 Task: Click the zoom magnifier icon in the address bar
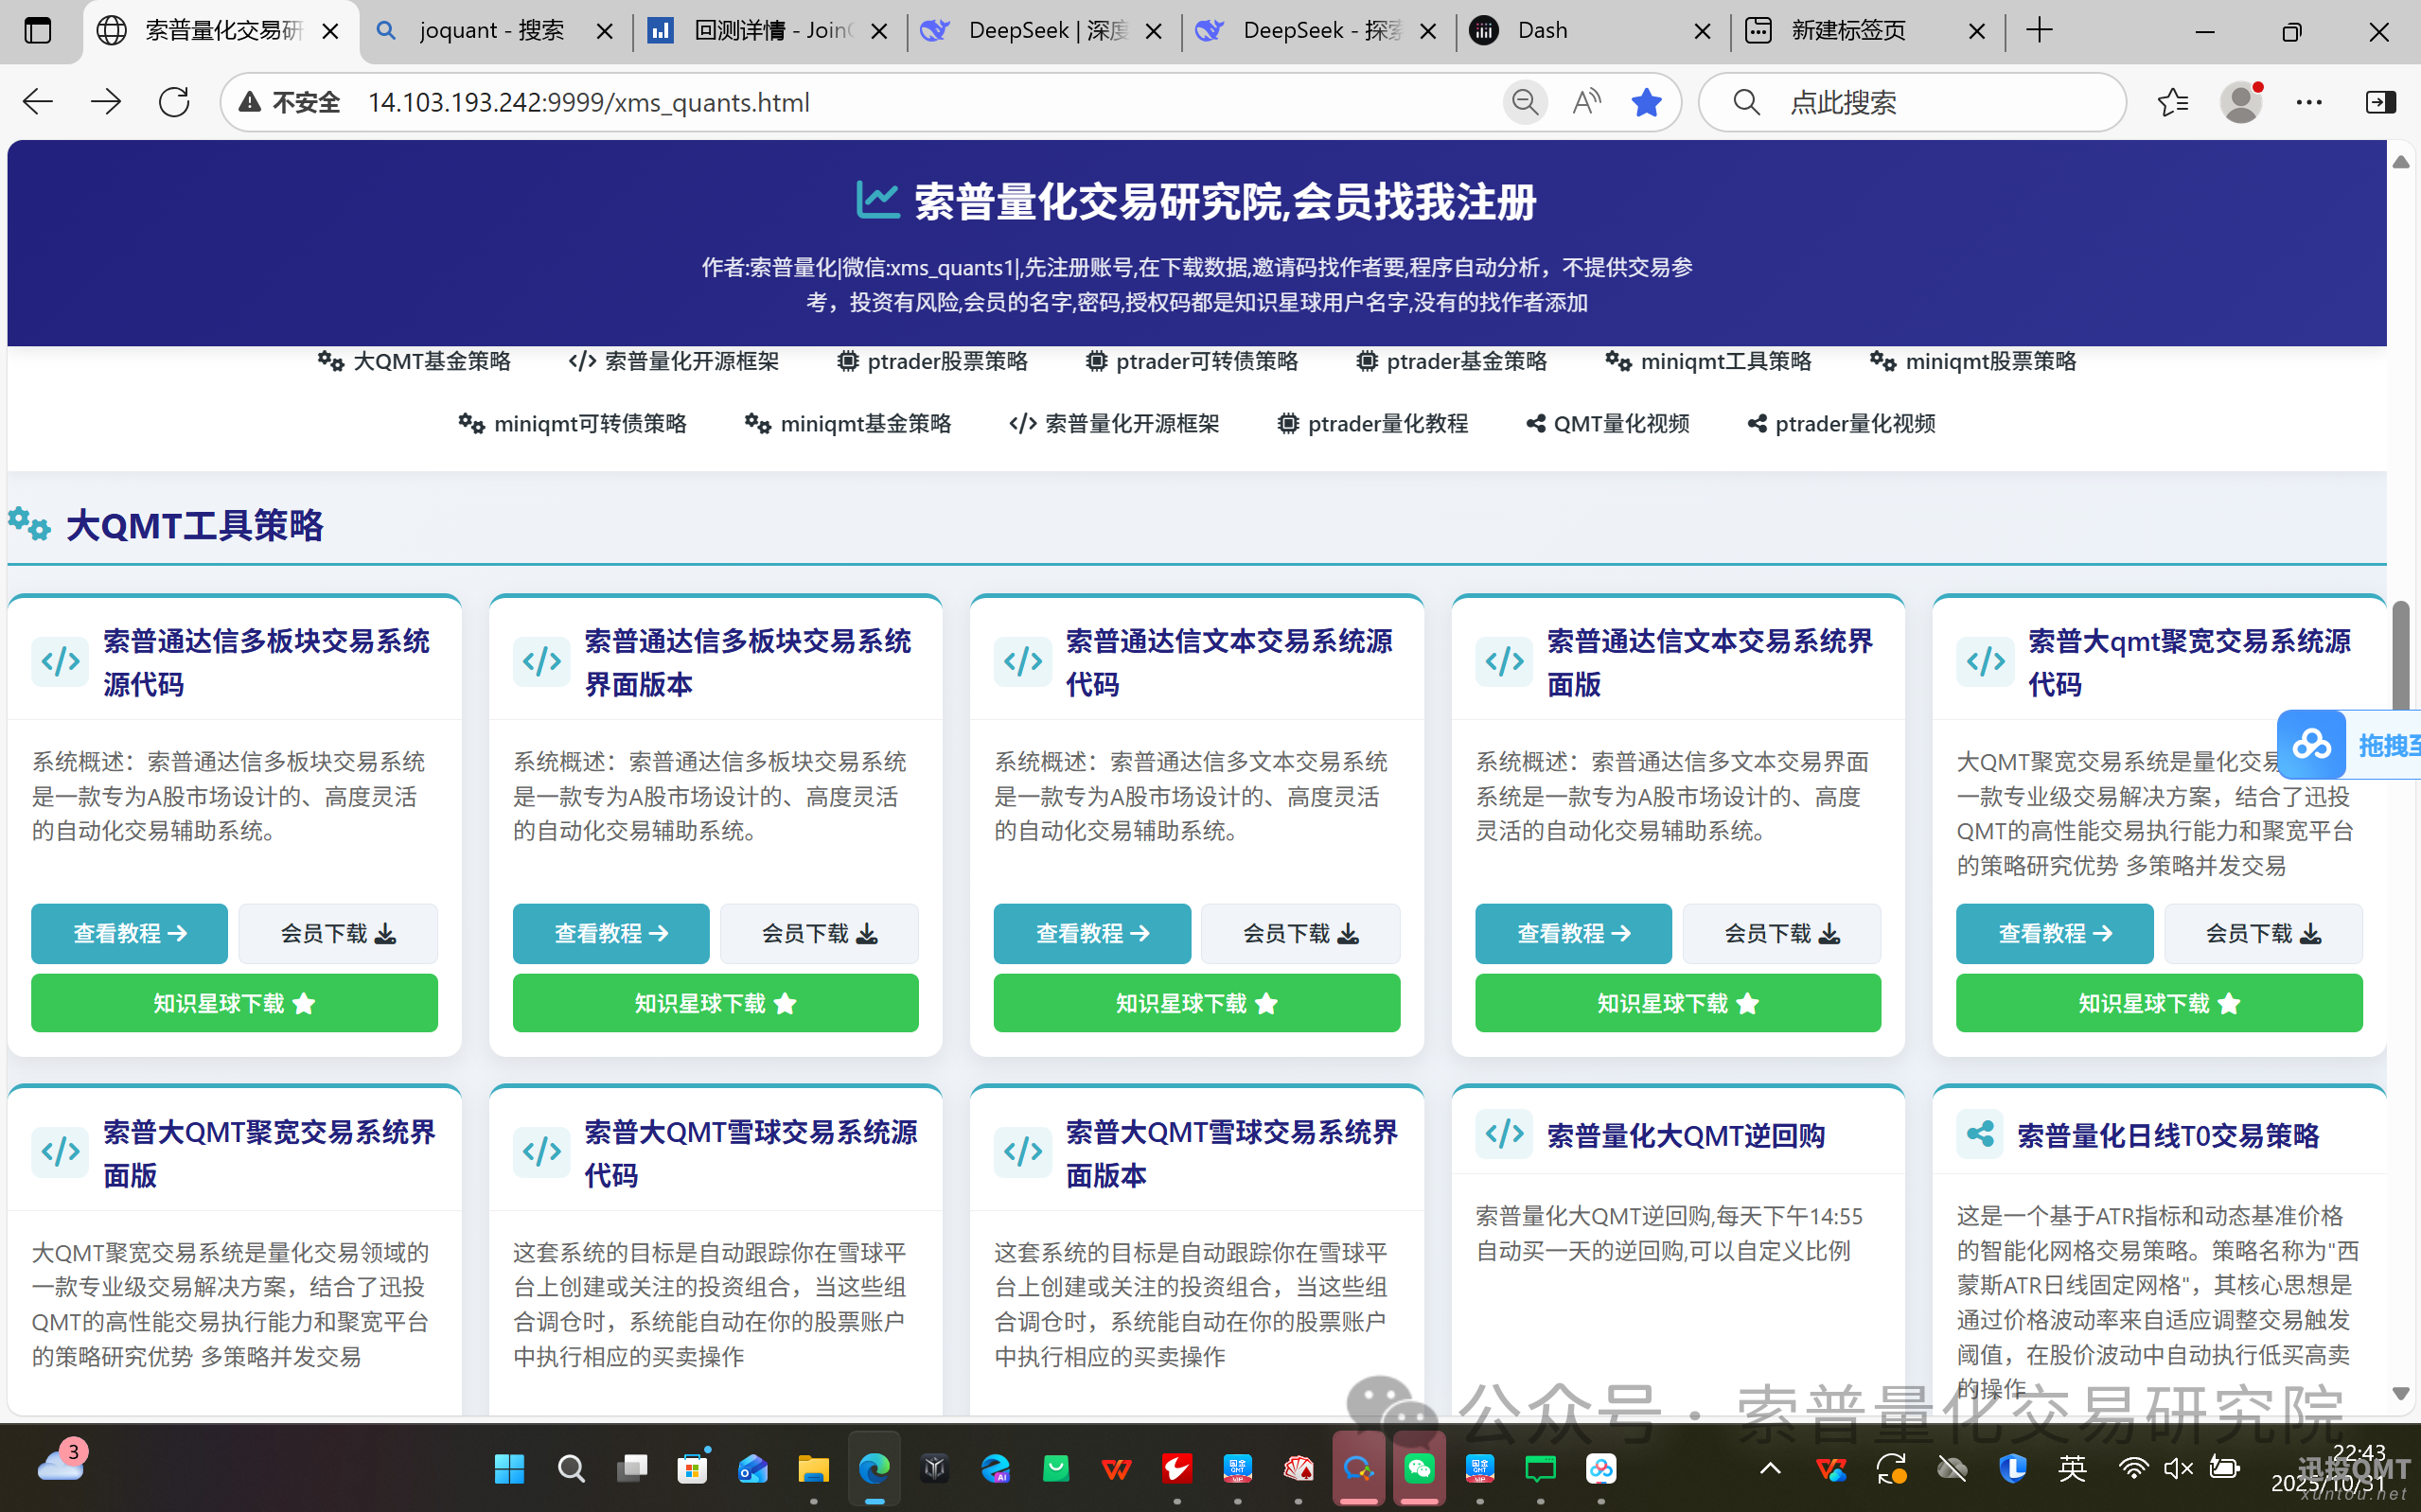[x=1524, y=101]
